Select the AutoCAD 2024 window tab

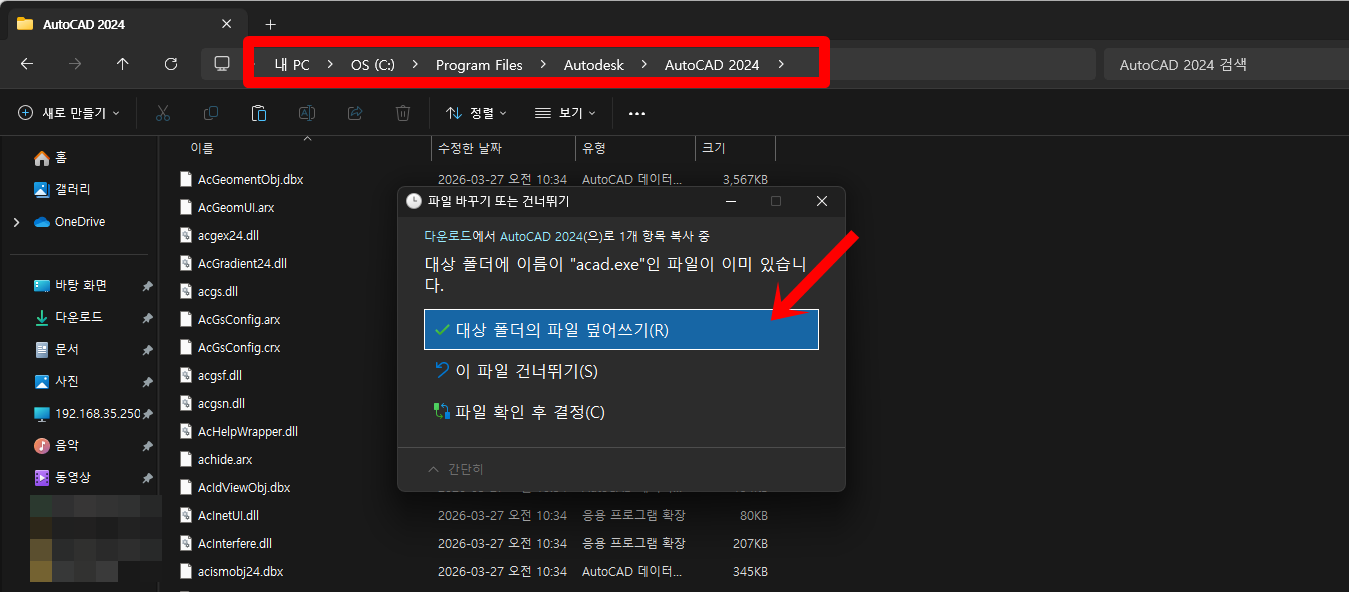pyautogui.click(x=125, y=24)
